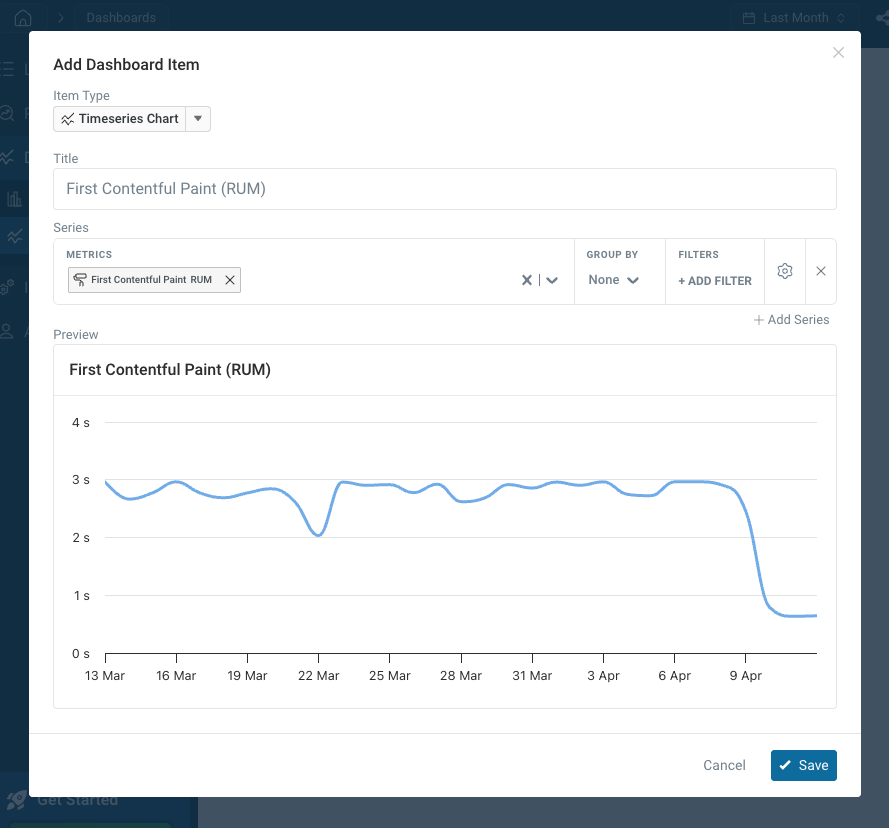Open the series settings gear icon

pyautogui.click(x=785, y=271)
